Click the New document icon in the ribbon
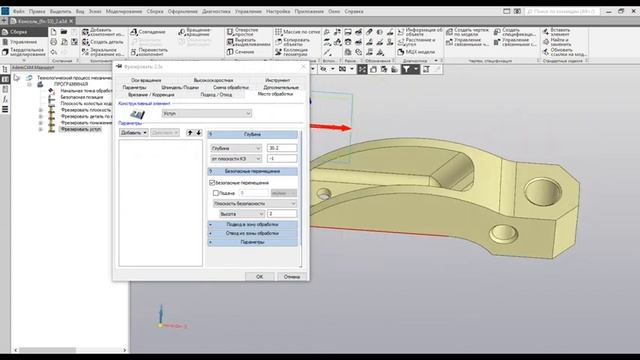This screenshot has height=360, width=640. coord(53,32)
